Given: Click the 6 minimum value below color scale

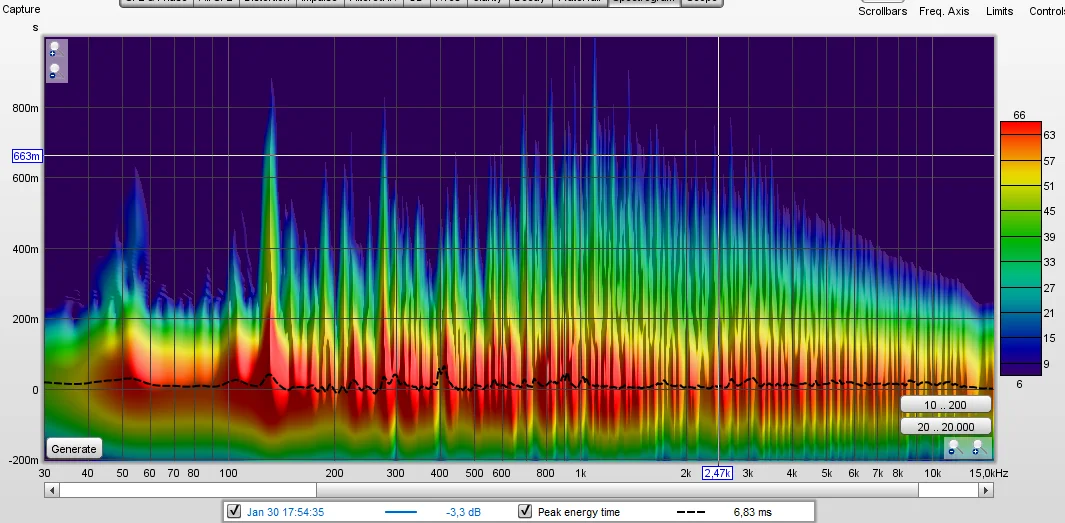Looking at the screenshot, I should pos(1019,384).
